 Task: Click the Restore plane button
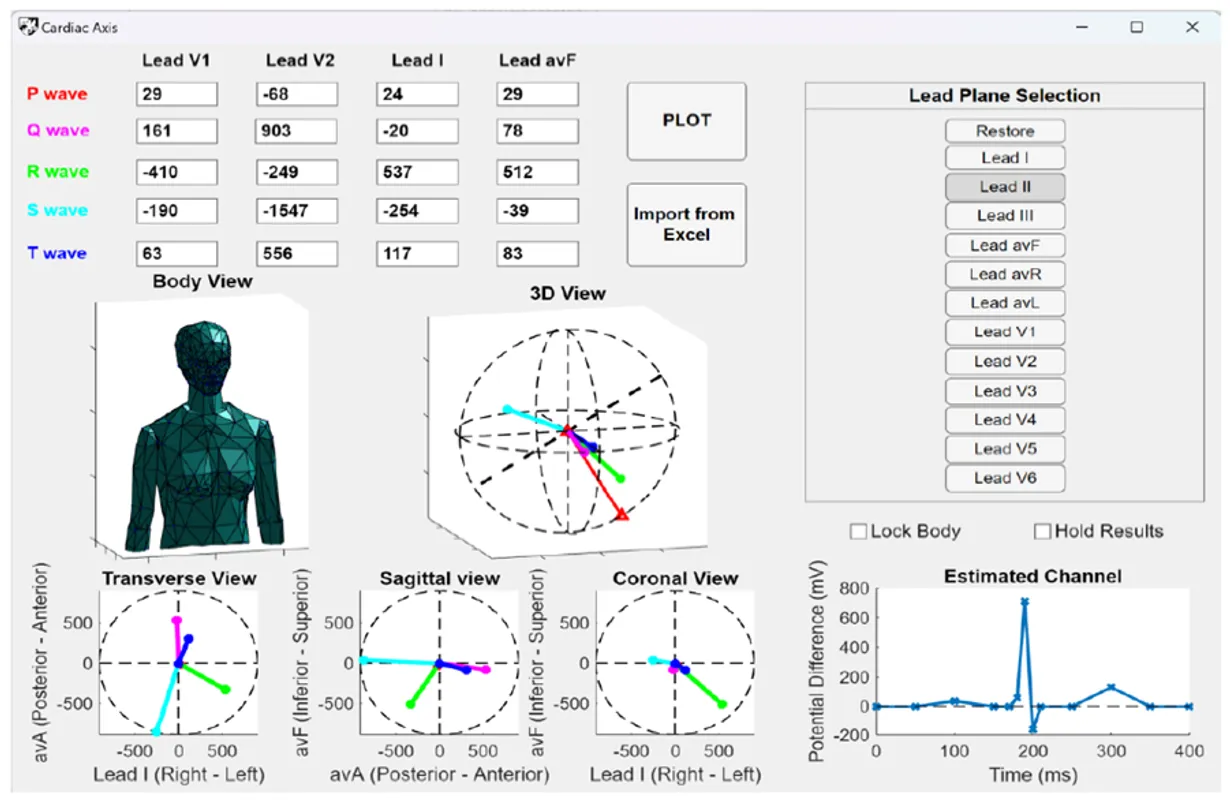tap(1005, 131)
